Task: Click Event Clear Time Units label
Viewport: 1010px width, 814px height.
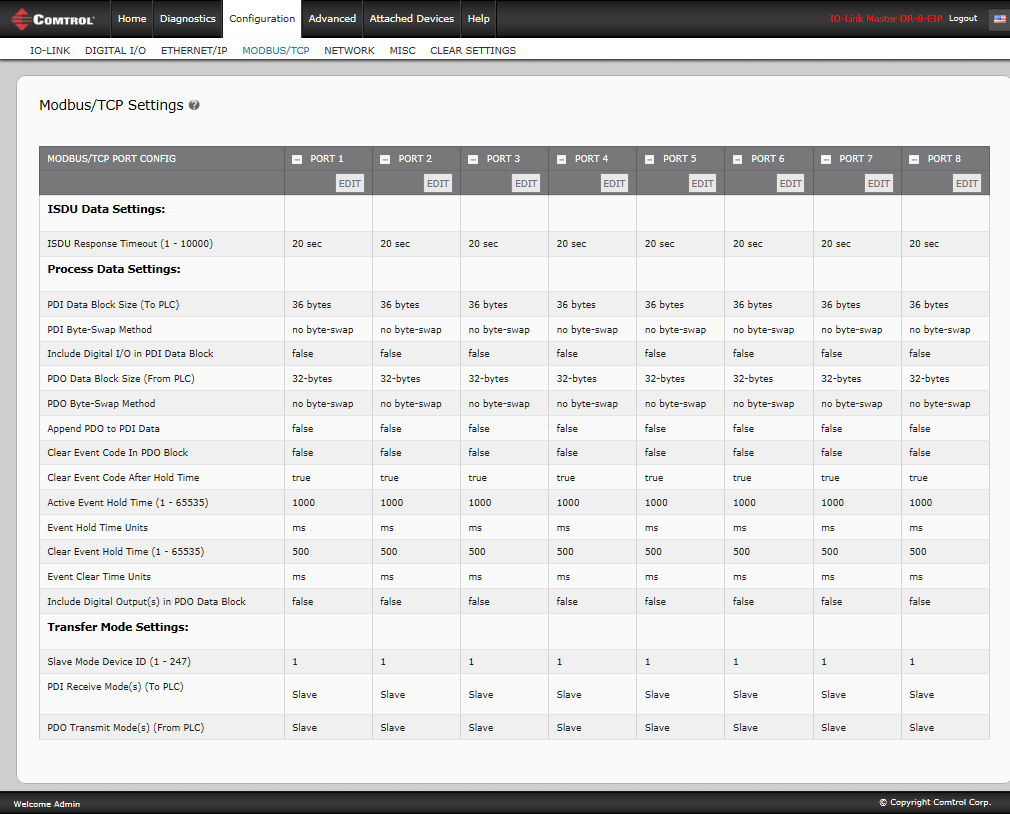Action: coord(99,576)
